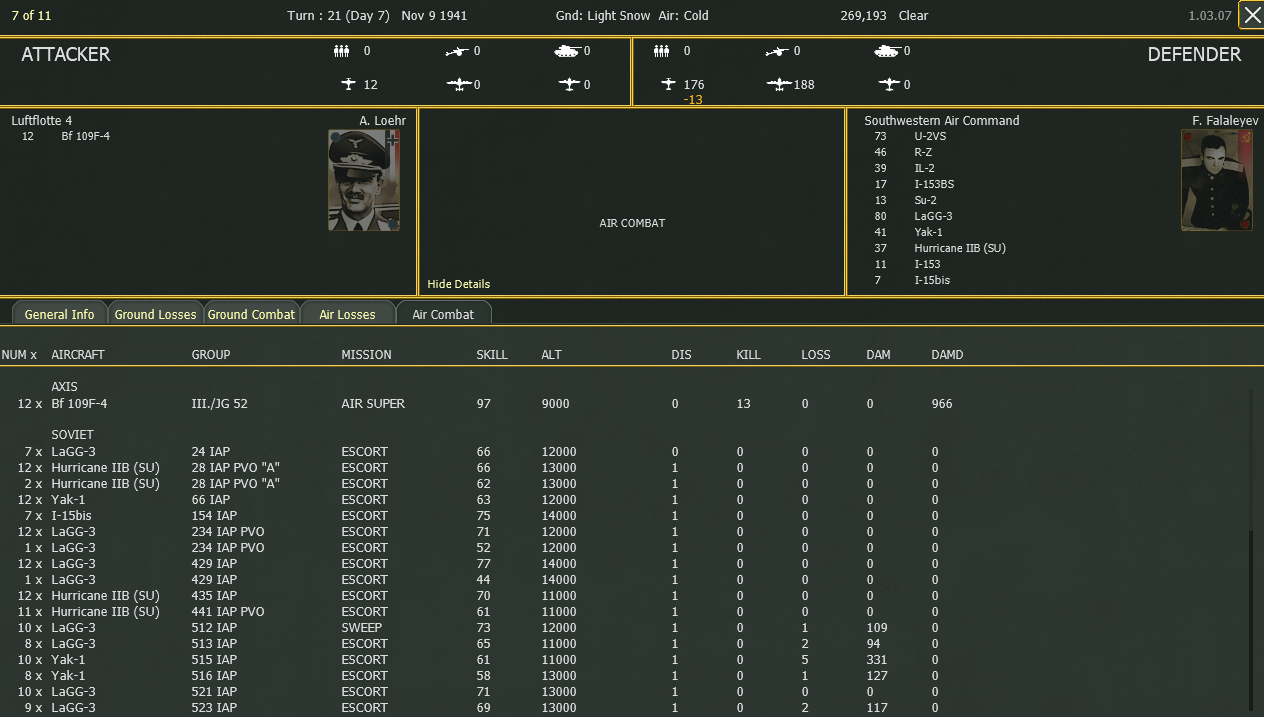
Task: Click the 331 damage value for 515 IAP
Action: tap(876, 660)
